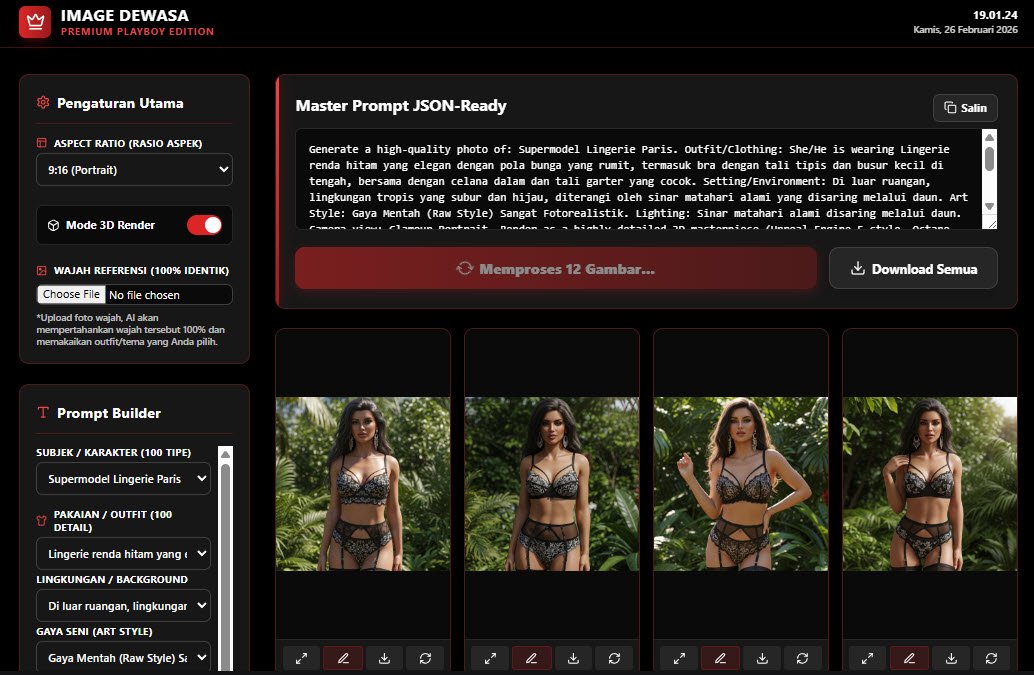Download the third generated image card

pos(762,658)
